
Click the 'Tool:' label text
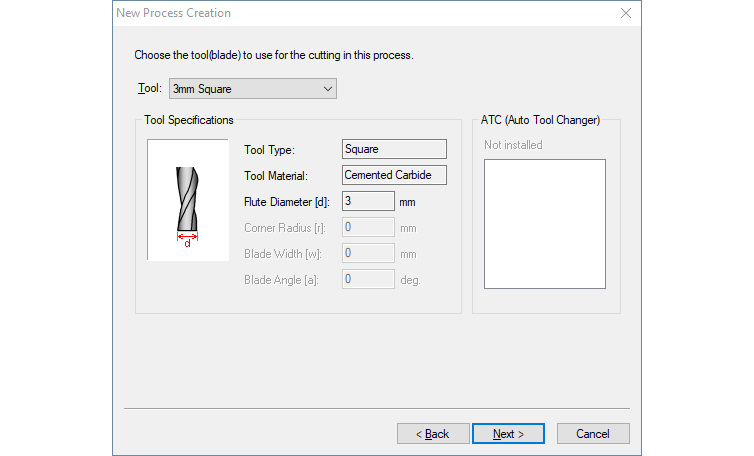149,89
